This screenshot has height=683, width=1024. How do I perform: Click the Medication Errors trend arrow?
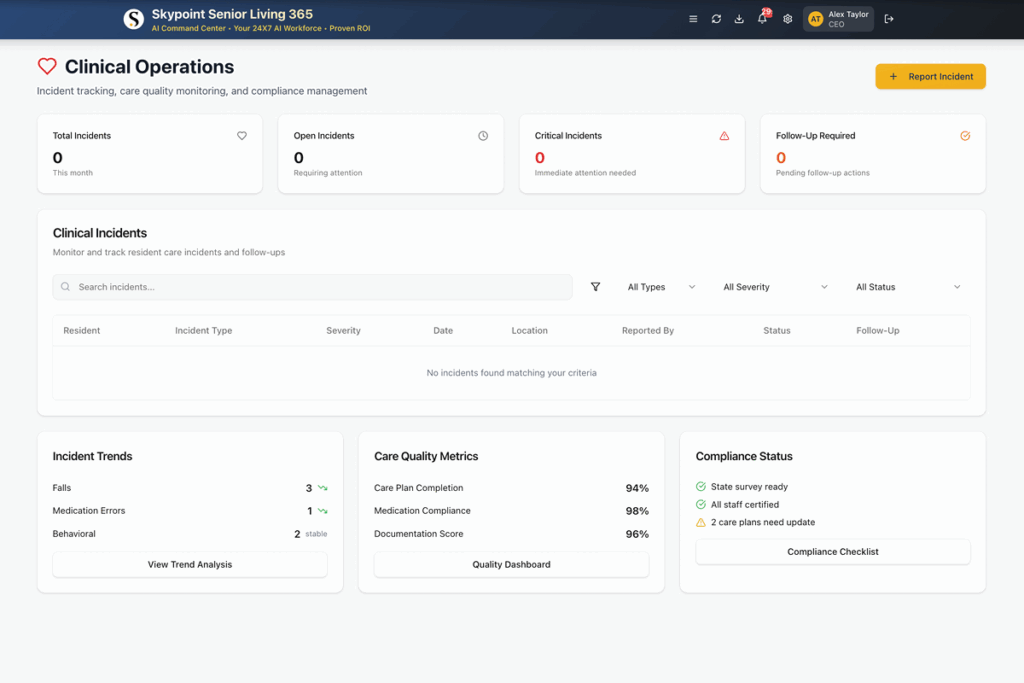tap(323, 511)
